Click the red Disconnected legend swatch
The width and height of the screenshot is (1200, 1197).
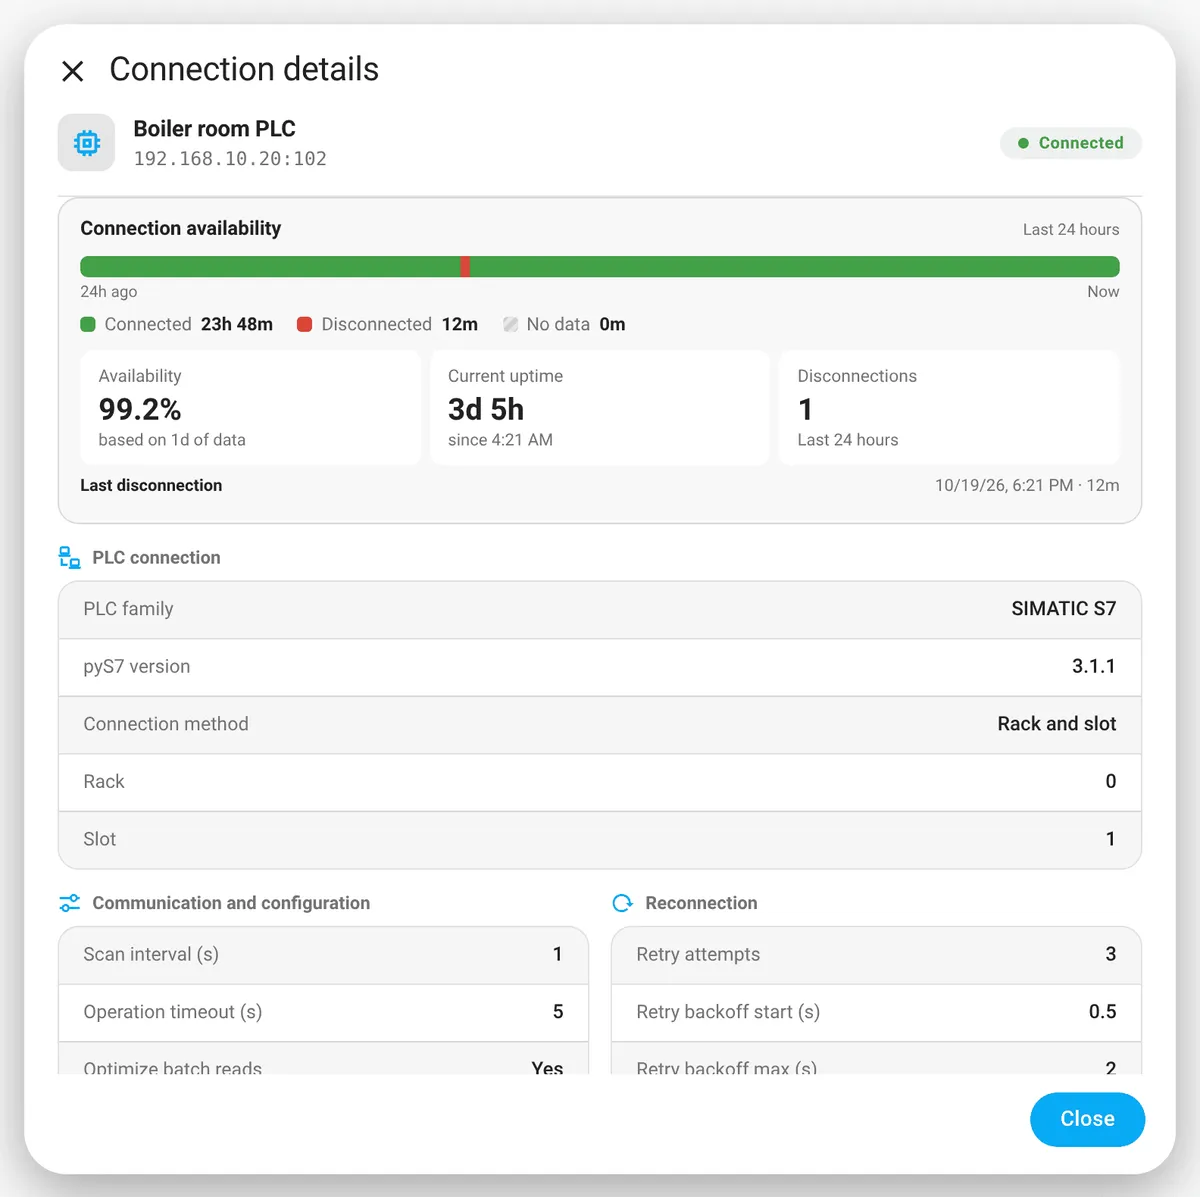tap(305, 324)
